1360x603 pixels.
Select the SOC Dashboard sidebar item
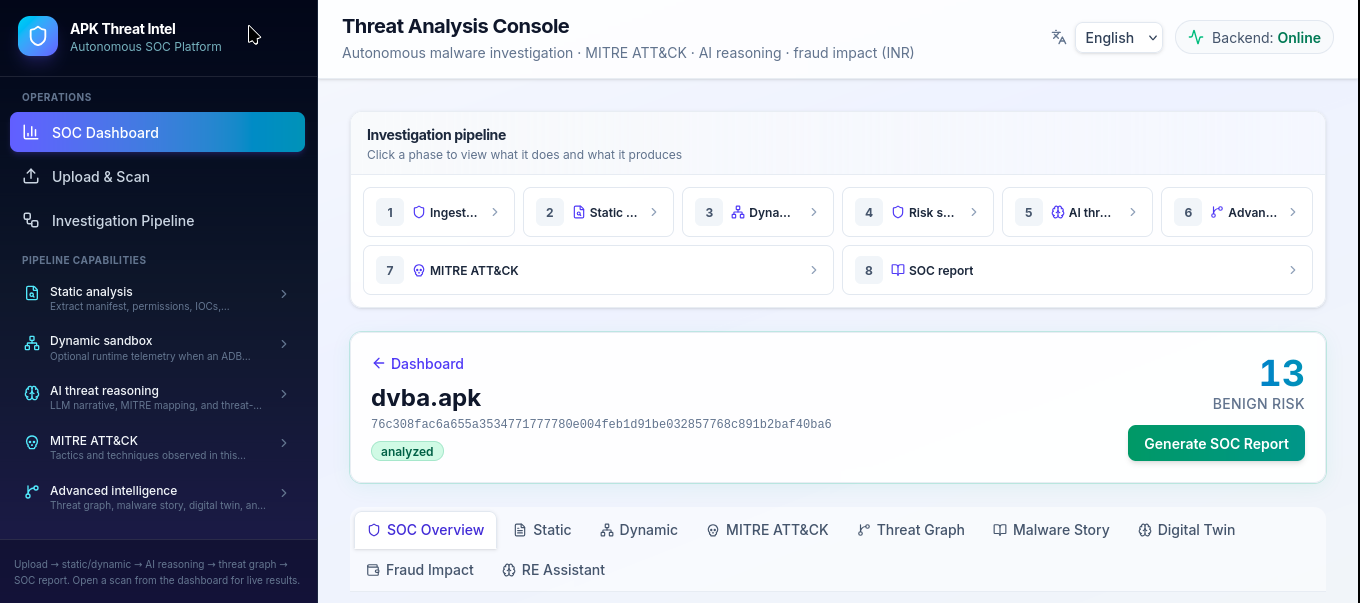pos(157,132)
